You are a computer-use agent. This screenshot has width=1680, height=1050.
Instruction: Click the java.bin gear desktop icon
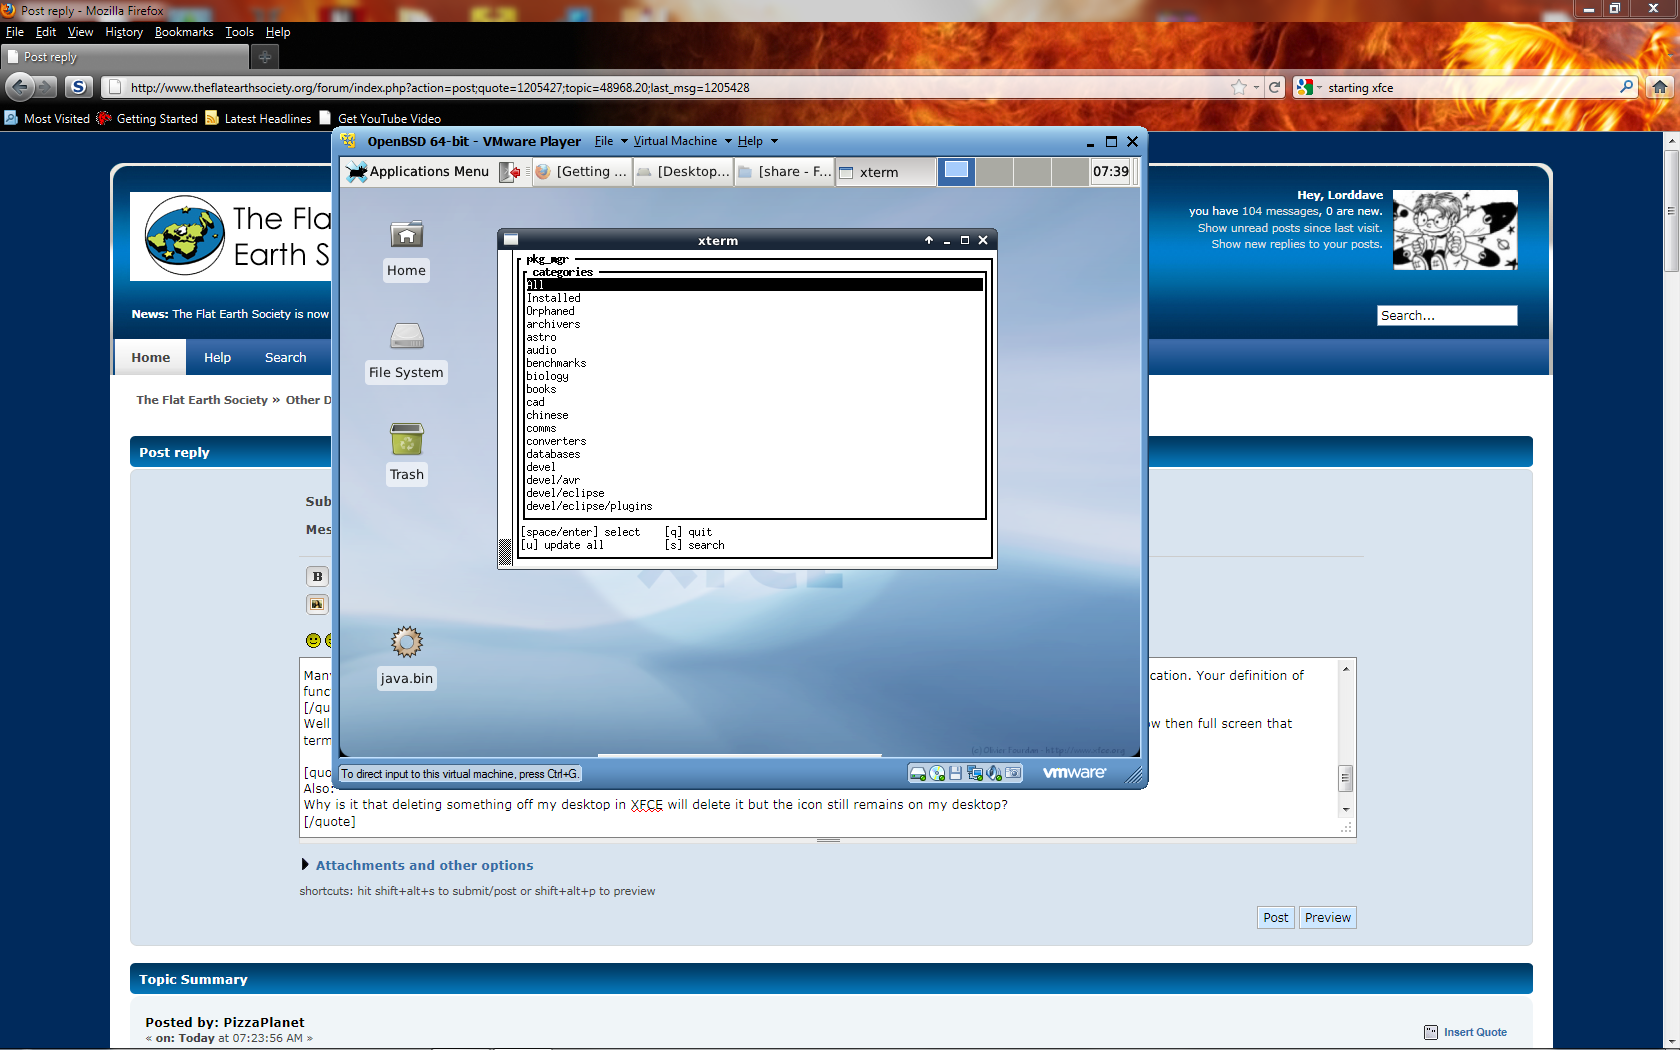point(406,642)
